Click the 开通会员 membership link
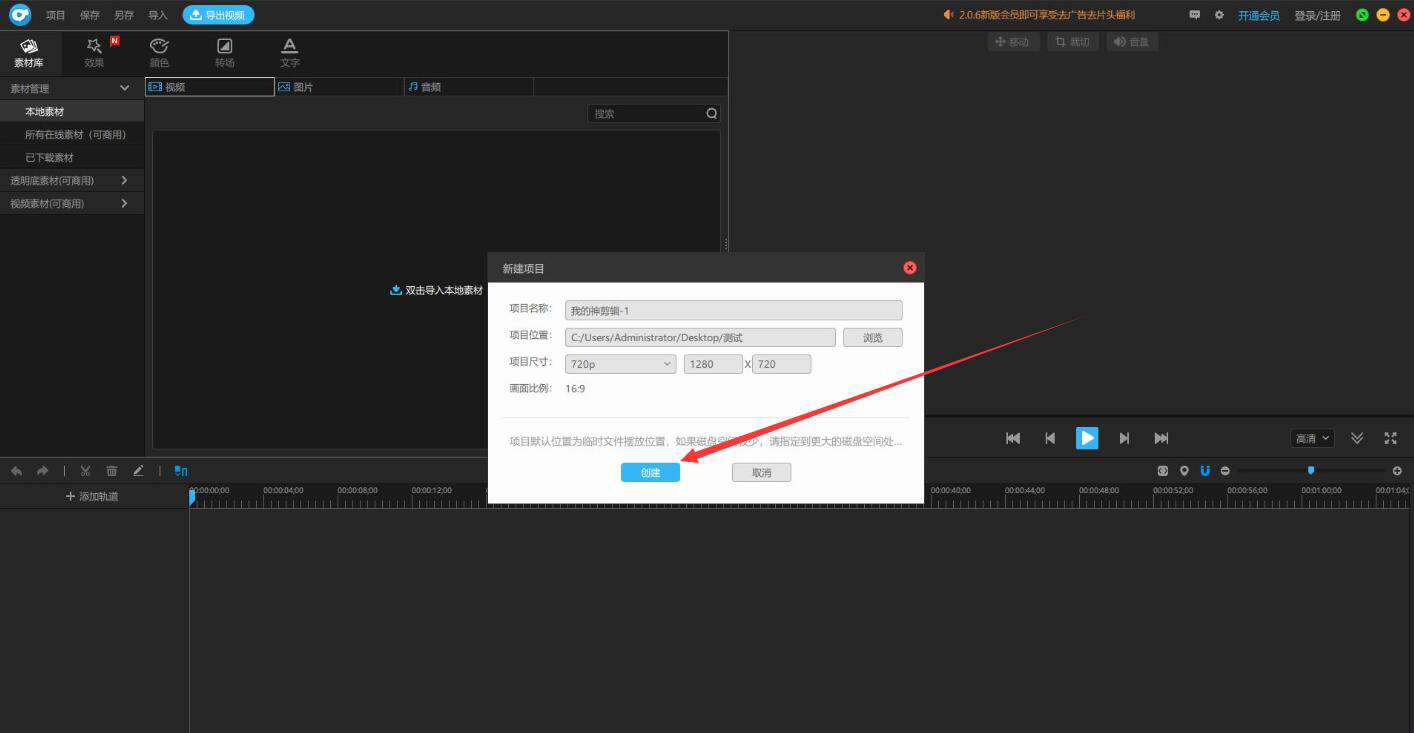The image size is (1414, 733). [x=1259, y=16]
